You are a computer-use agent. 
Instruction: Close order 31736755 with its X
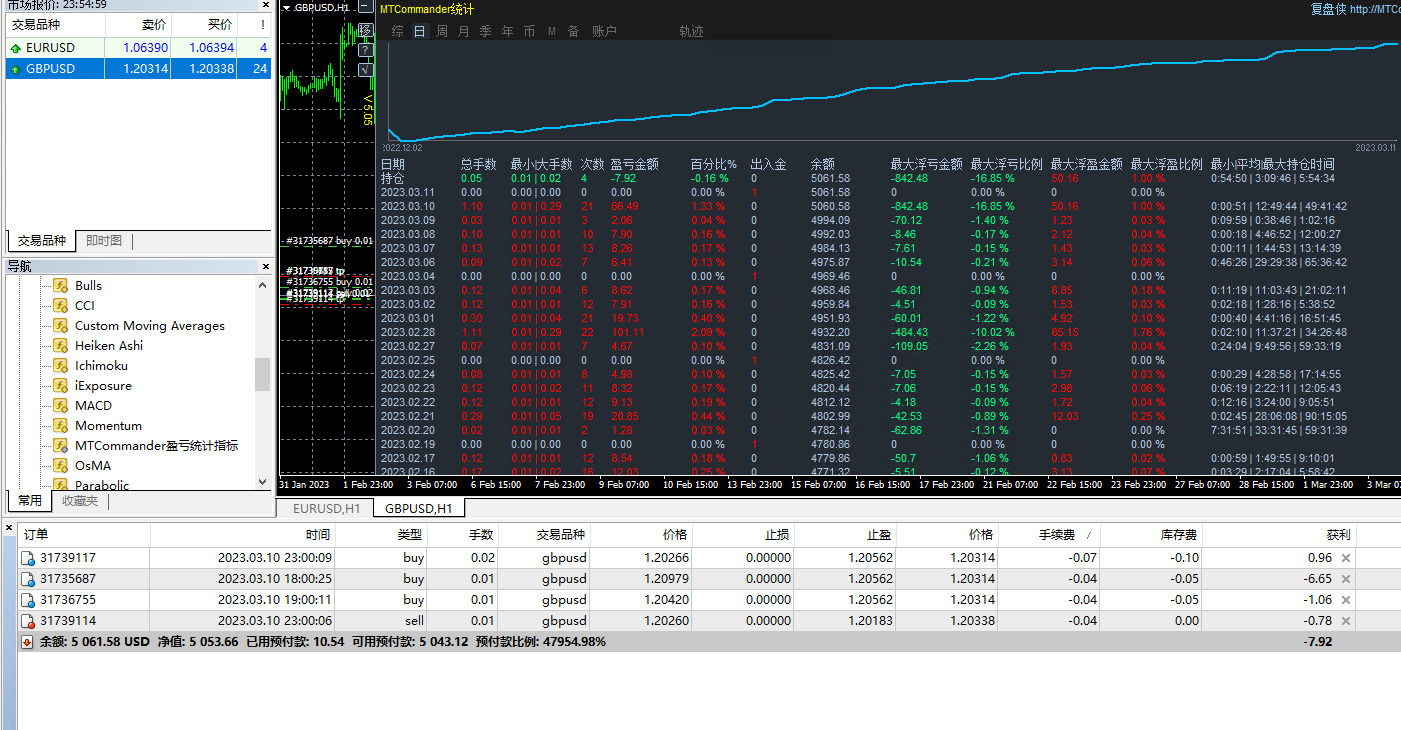(x=1346, y=600)
